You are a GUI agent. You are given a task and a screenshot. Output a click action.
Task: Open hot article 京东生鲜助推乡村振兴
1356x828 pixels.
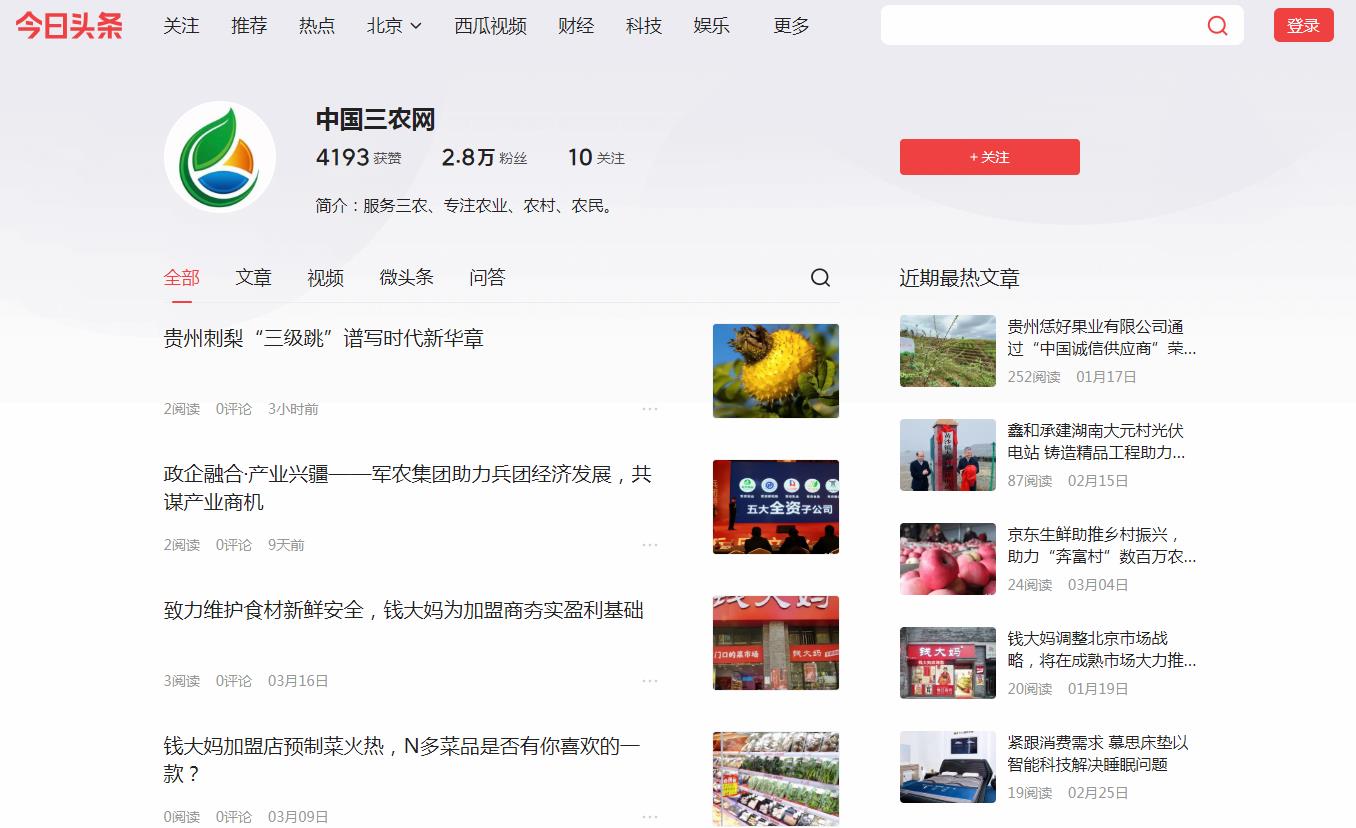1102,546
